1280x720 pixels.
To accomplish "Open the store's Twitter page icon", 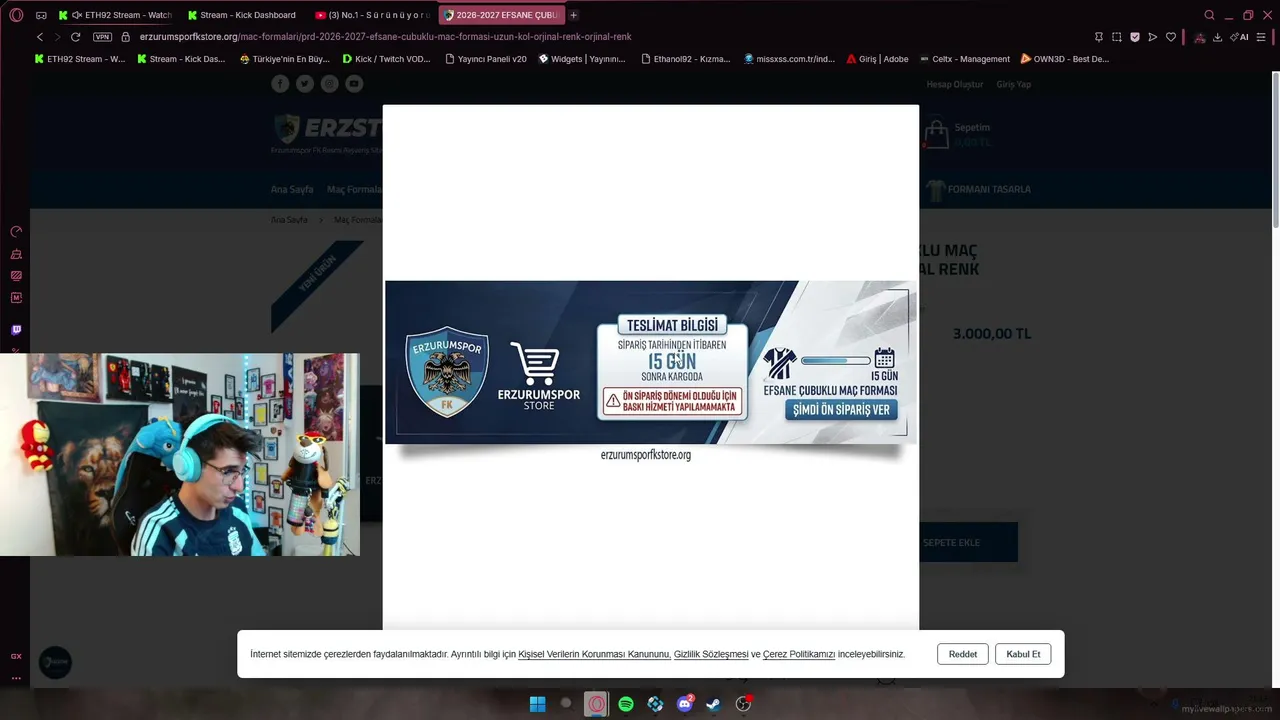I will pos(305,84).
